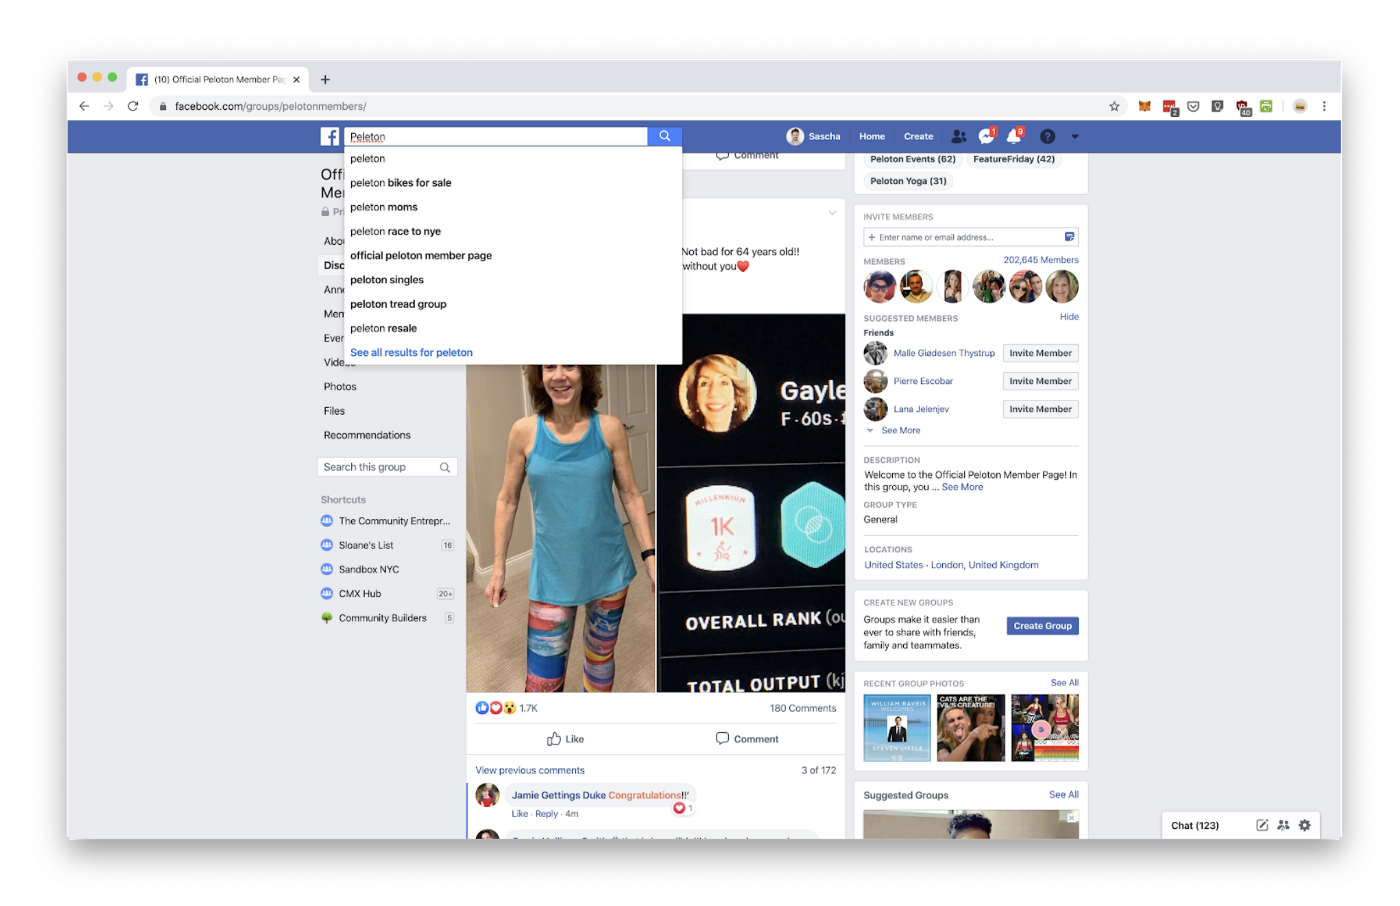Create a new chat group from chat bar
Image resolution: width=1400 pixels, height=906 pixels.
pos(1283,825)
